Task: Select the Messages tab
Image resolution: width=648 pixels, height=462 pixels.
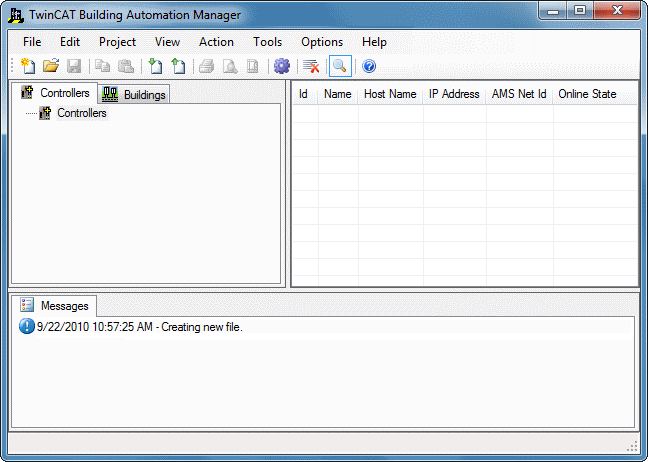Action: click(54, 306)
